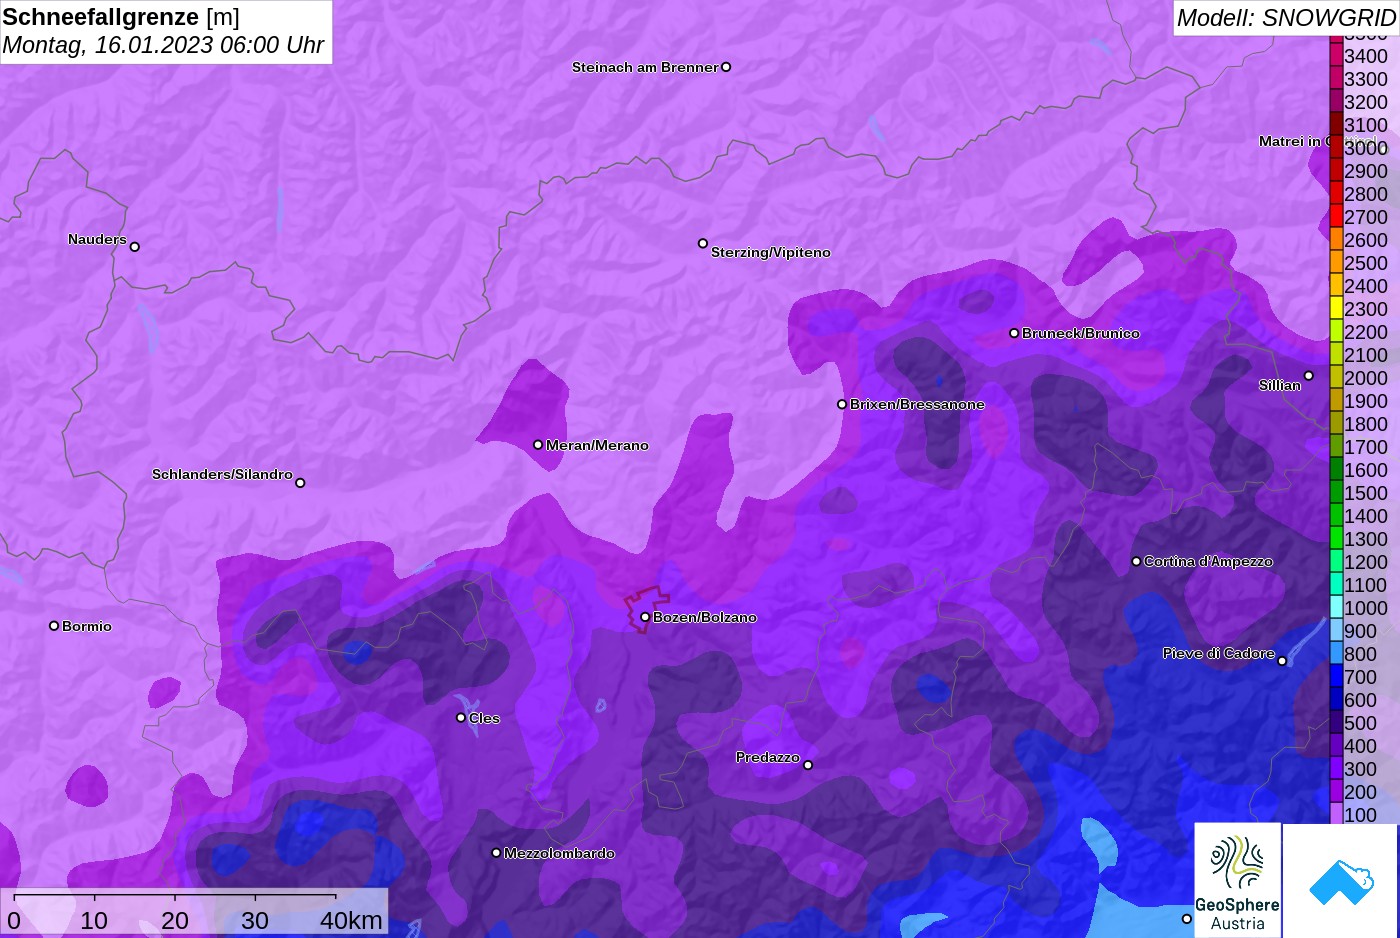Choose the 3200 m legend color swatch
This screenshot has height=938, width=1400.
(1336, 102)
